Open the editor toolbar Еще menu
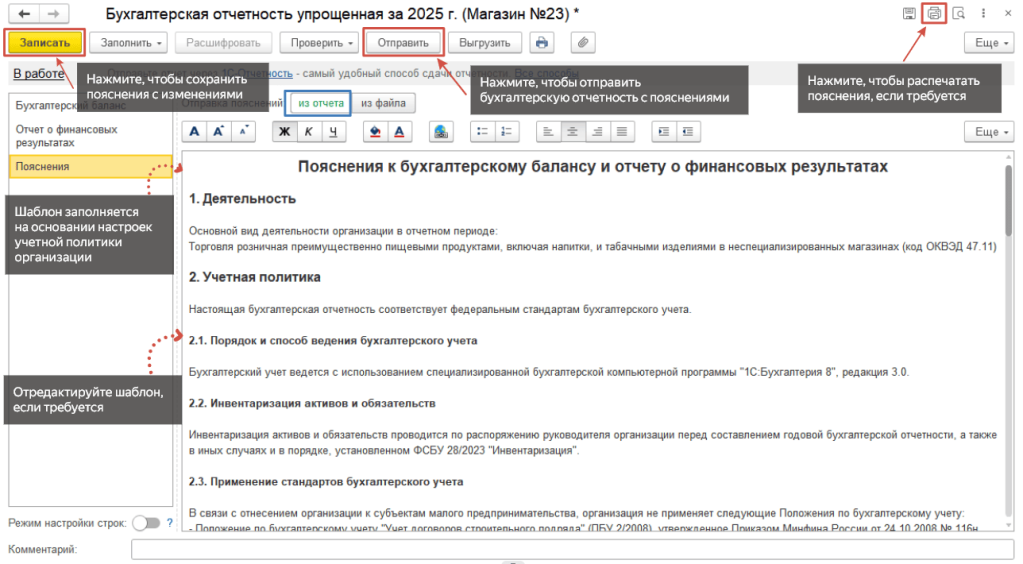The image size is (1023, 564). (989, 132)
